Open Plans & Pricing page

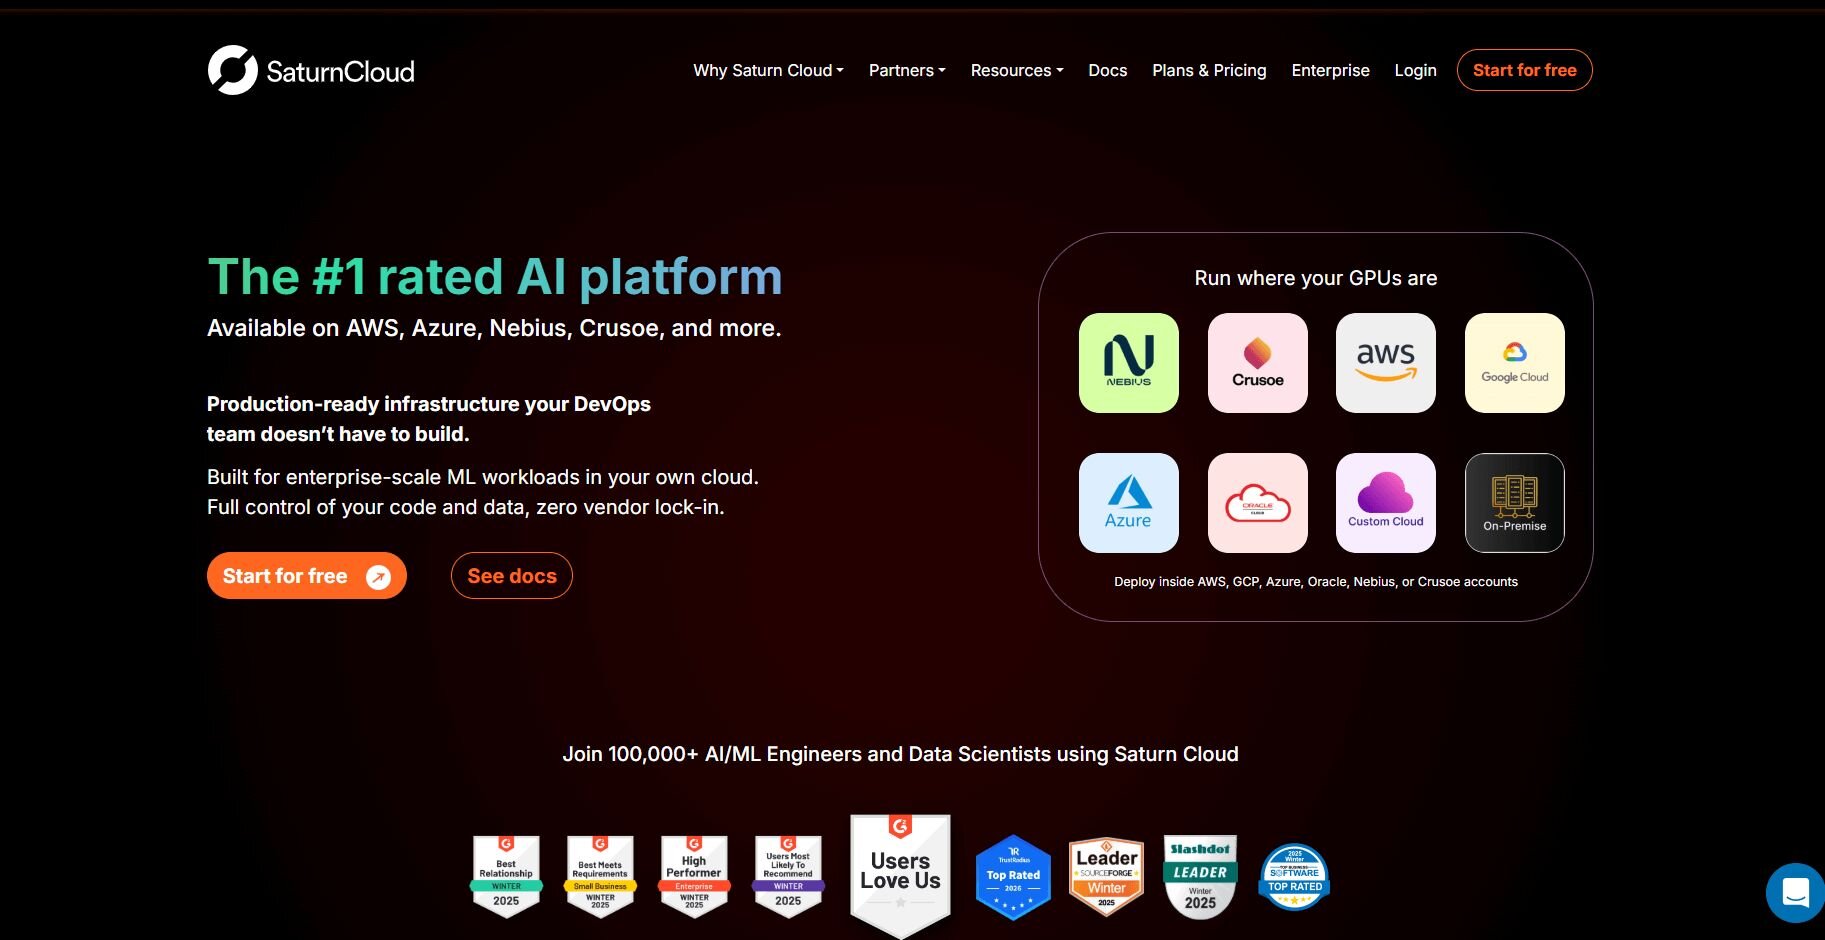coord(1209,70)
